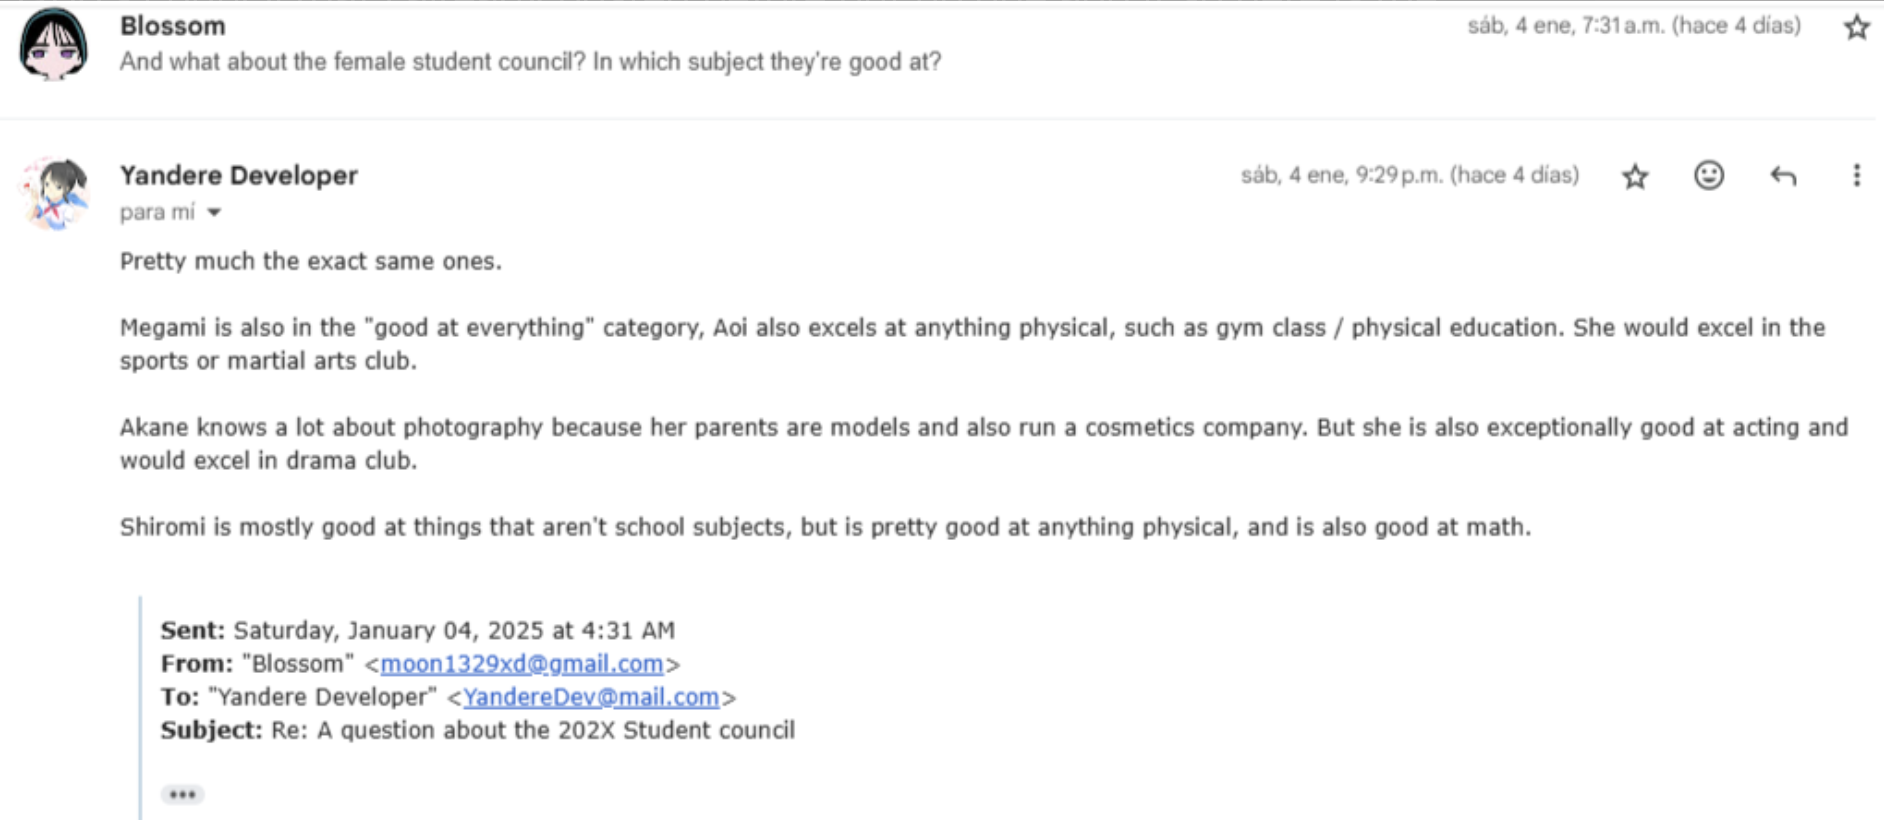
Task: Star Blossom's collapsed message
Action: (1856, 27)
